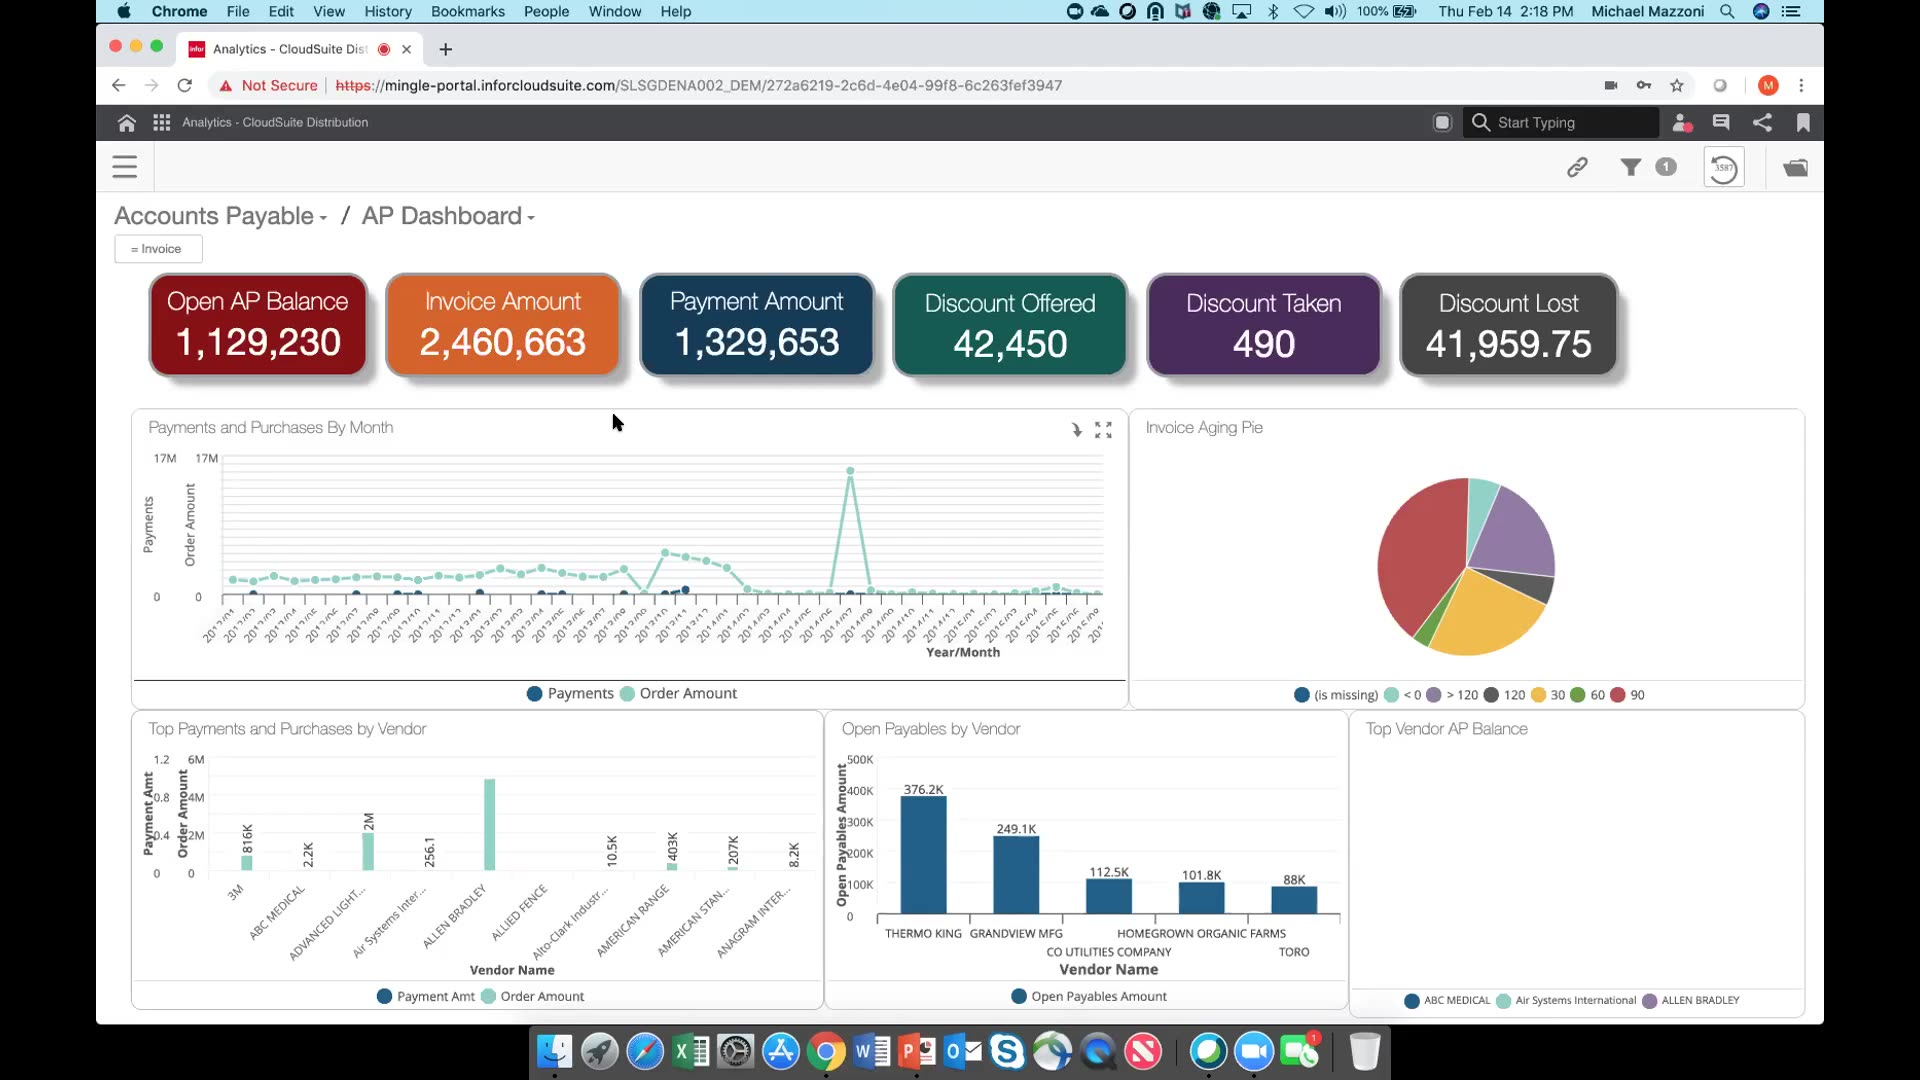This screenshot has width=1920, height=1080.
Task: Click the Open AP Balance tile
Action: (258, 325)
